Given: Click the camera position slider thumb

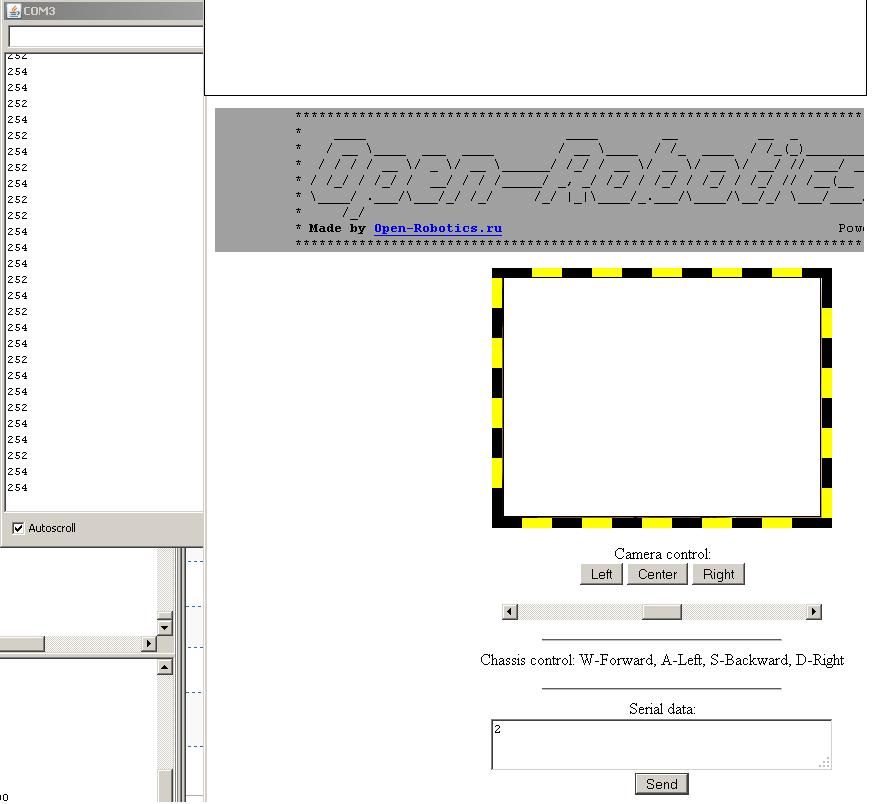Looking at the screenshot, I should [662, 612].
